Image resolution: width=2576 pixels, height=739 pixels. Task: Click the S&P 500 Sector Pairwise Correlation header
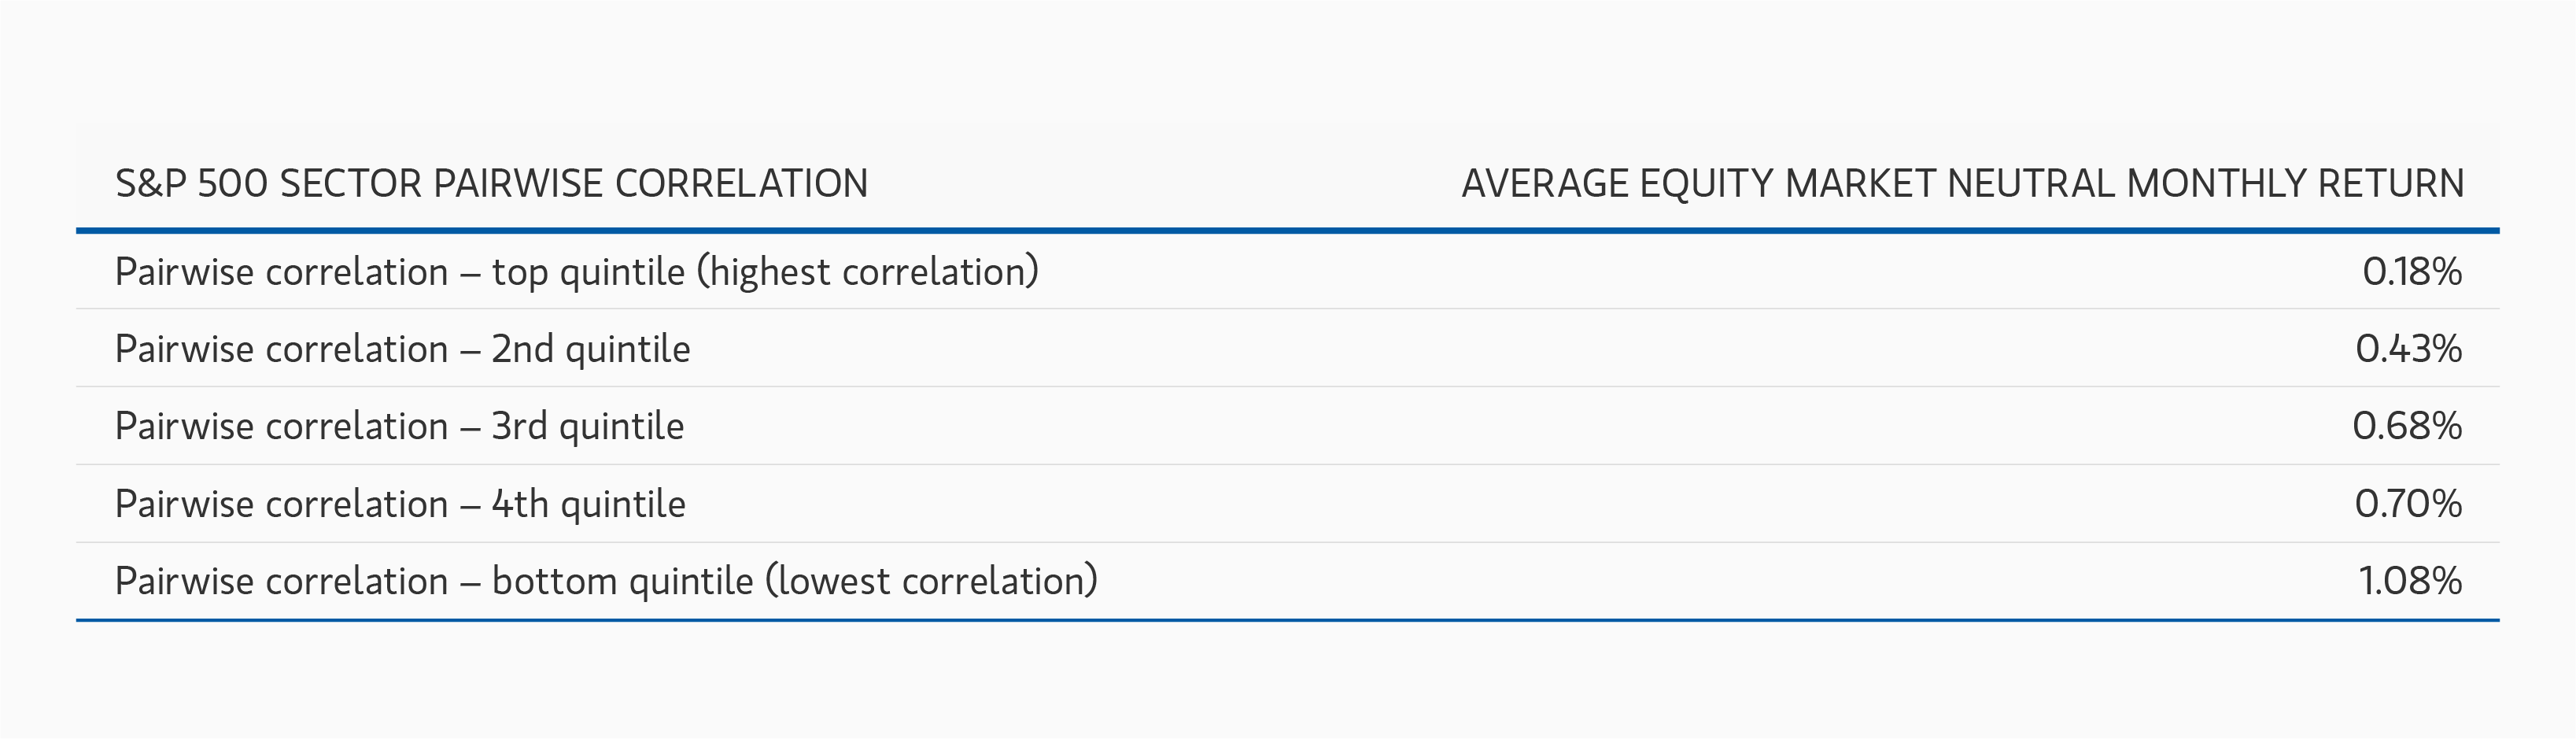(x=491, y=184)
